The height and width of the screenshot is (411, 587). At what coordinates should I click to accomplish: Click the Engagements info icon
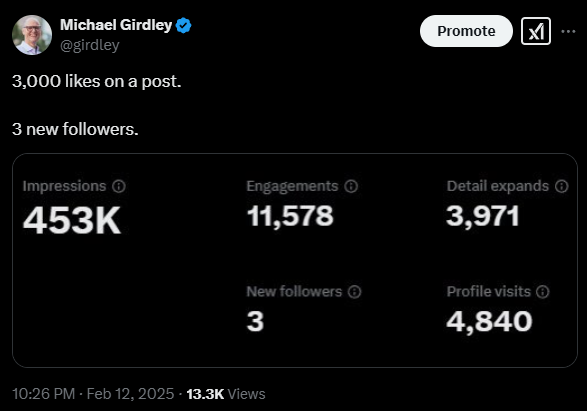[351, 186]
